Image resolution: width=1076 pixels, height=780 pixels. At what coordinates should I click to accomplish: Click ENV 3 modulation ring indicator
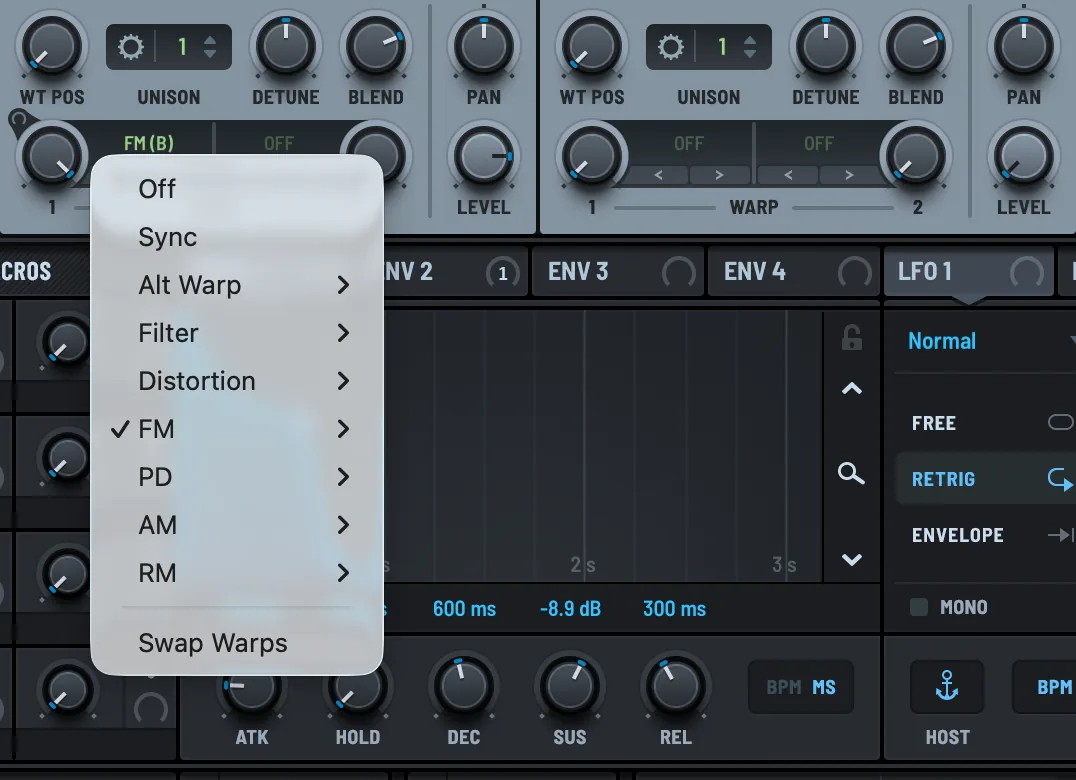click(678, 273)
